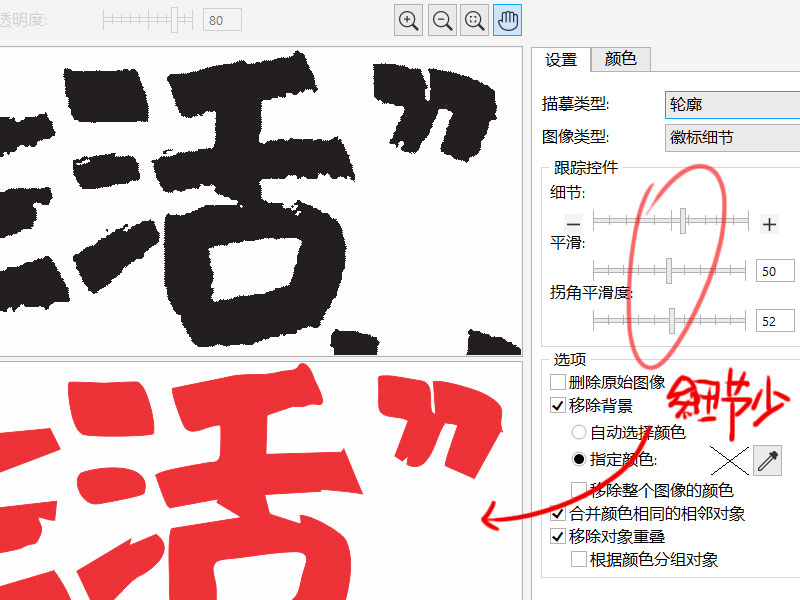Click the 拐角平滑度 value field showing 52
The width and height of the screenshot is (800, 600).
775,321
